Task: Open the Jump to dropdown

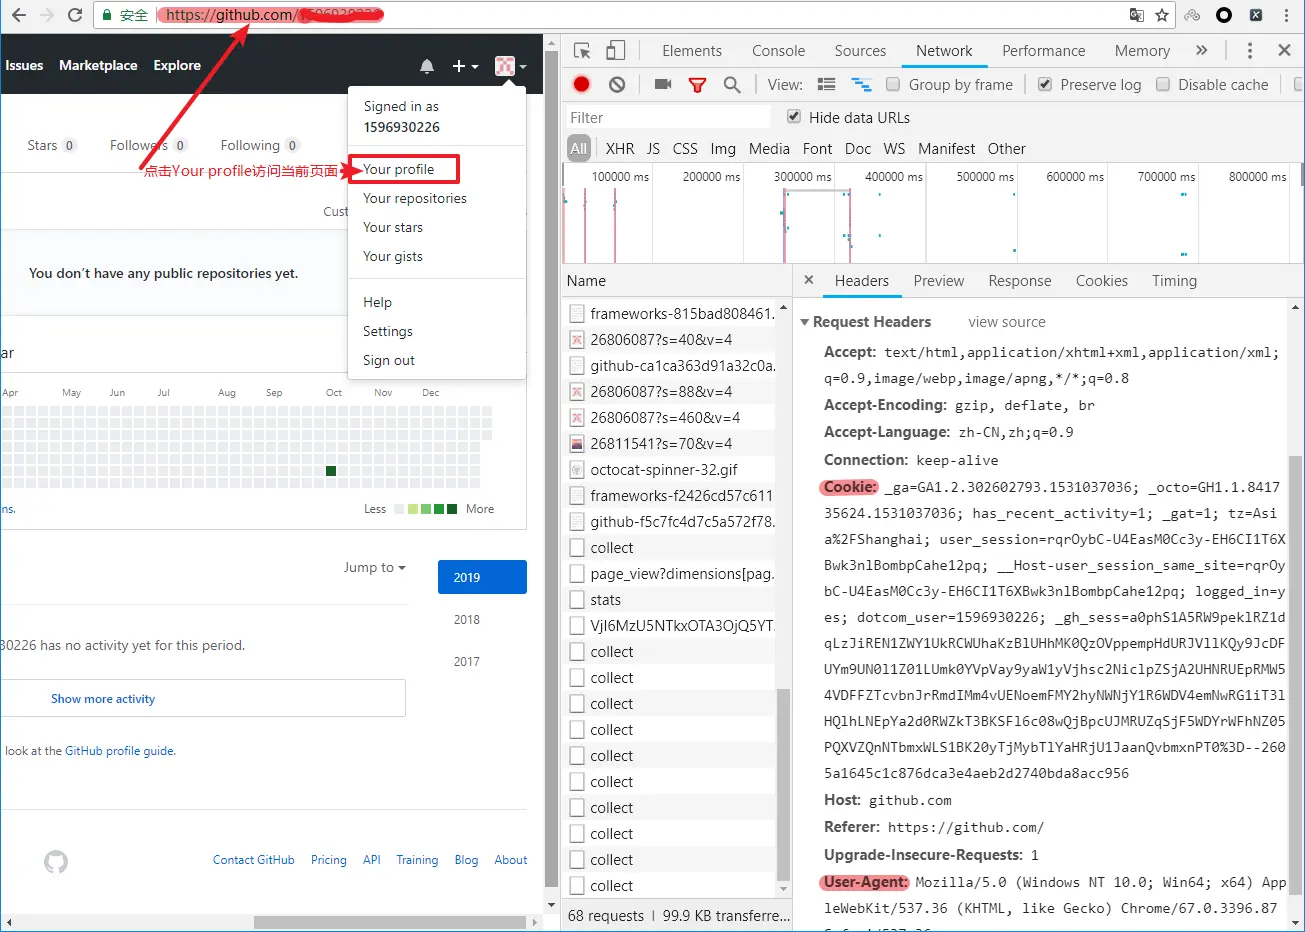Action: pos(375,567)
